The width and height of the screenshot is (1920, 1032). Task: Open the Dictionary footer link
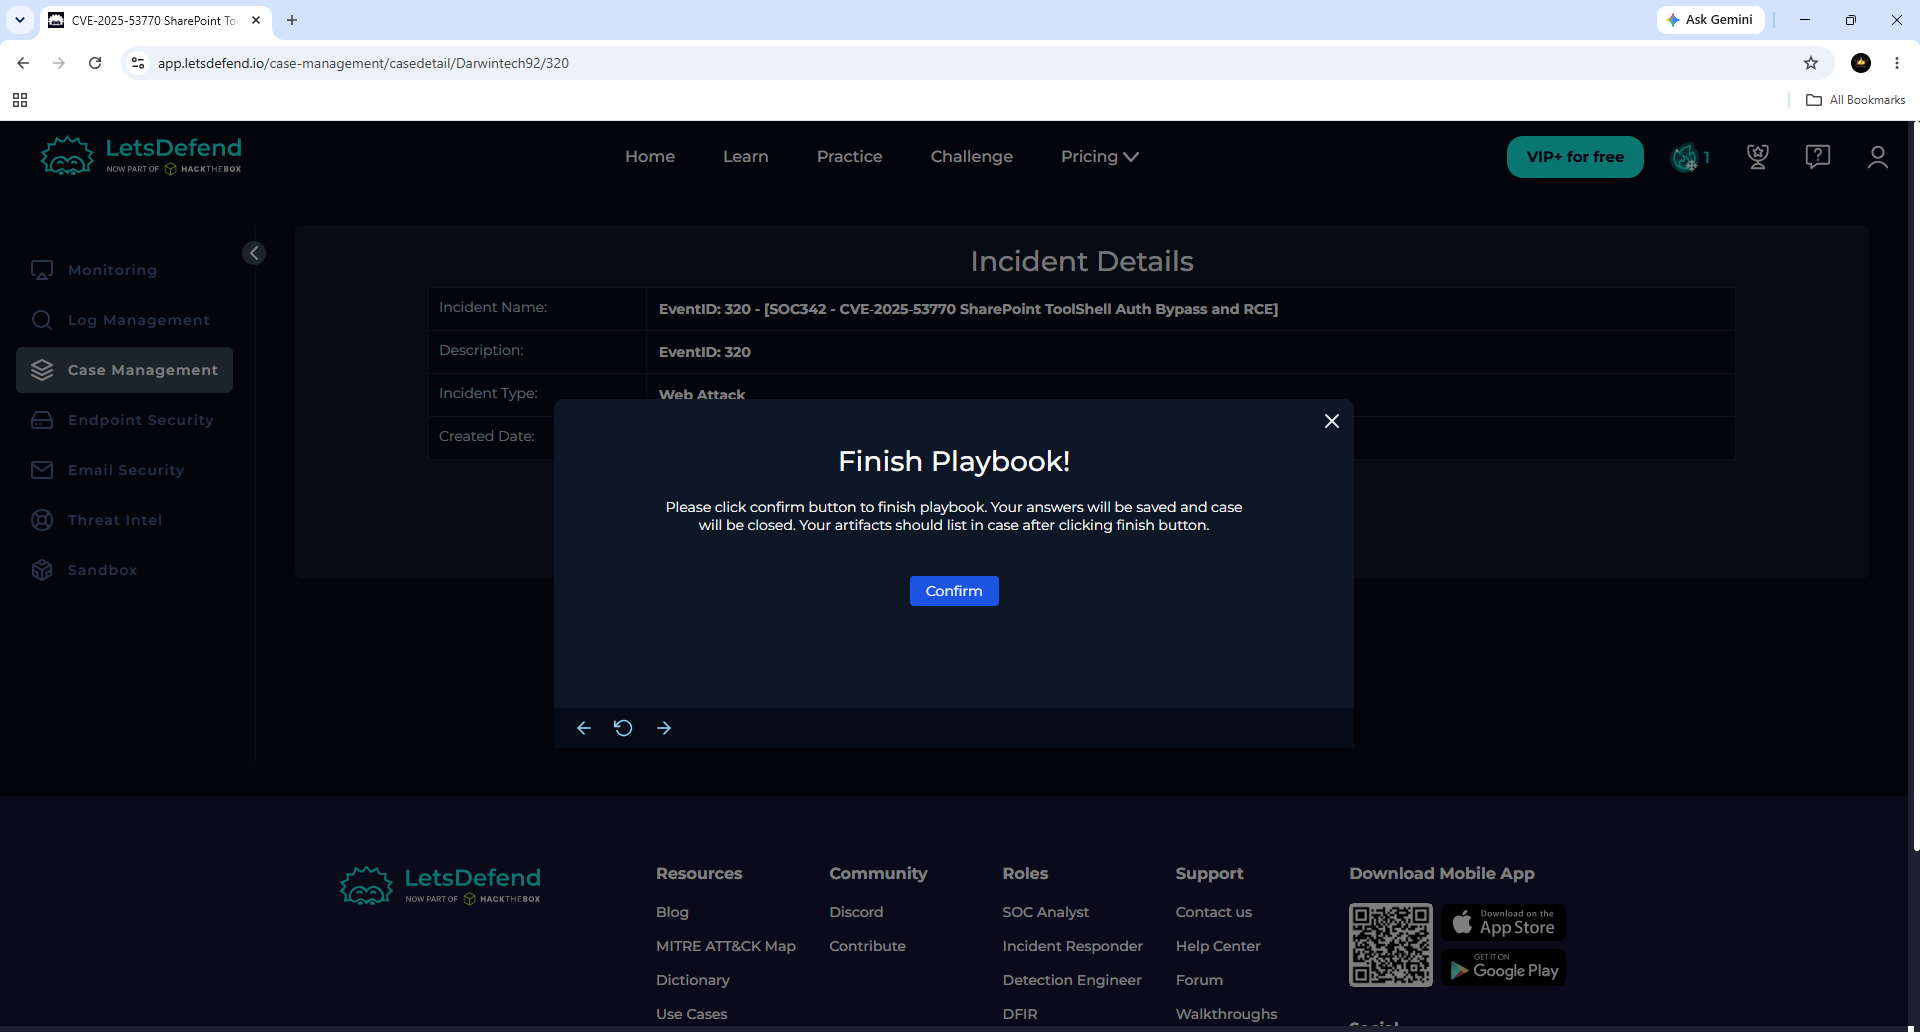point(692,980)
